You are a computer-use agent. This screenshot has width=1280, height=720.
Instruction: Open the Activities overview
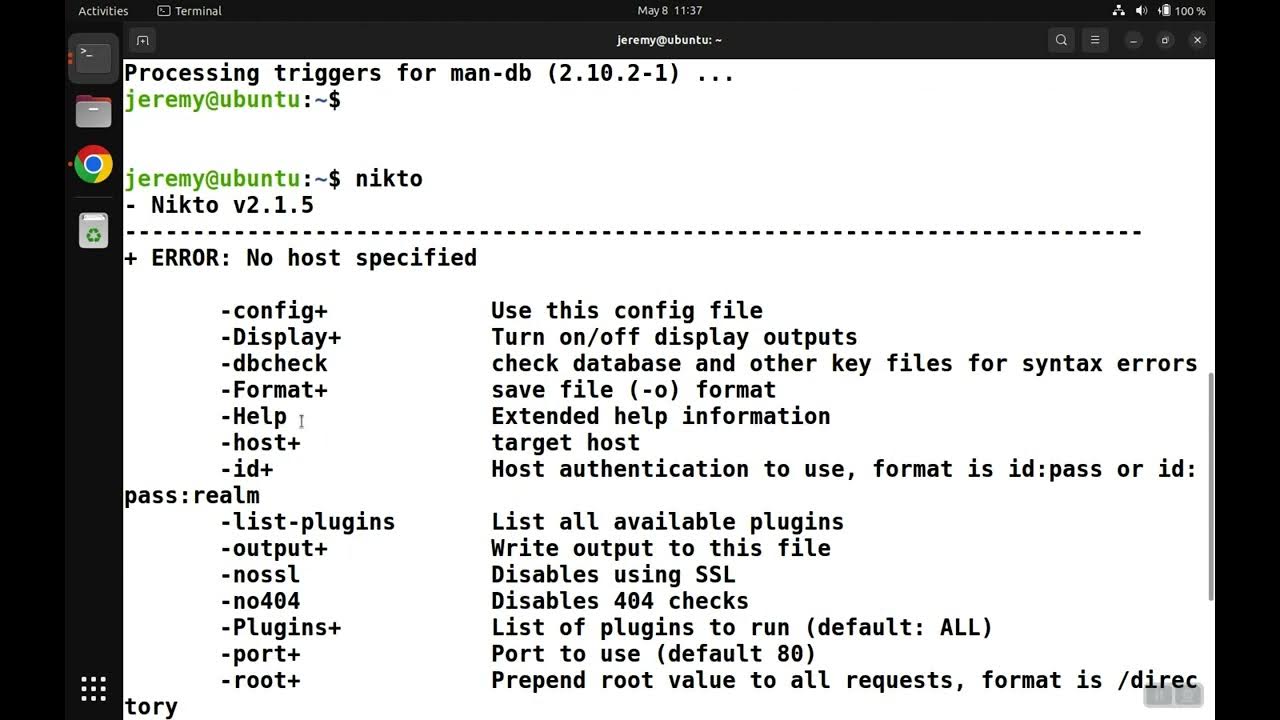[103, 11]
